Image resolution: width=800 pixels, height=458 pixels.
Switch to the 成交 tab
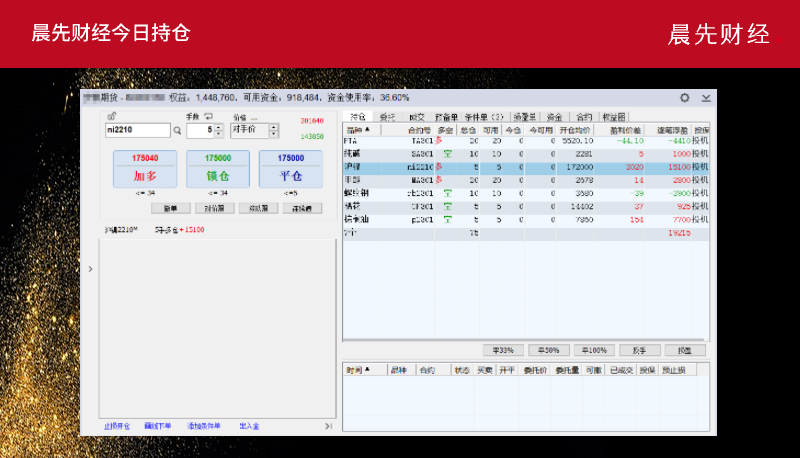(416, 117)
